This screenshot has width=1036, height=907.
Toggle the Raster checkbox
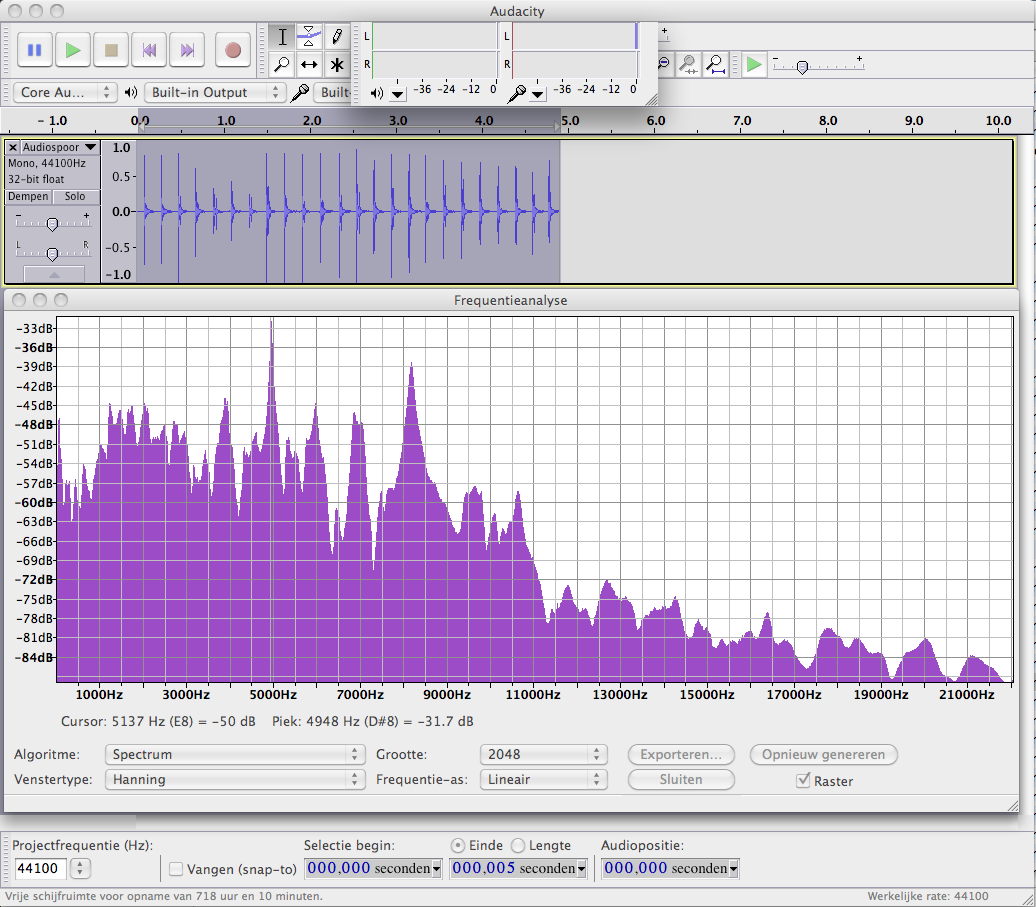pos(802,780)
